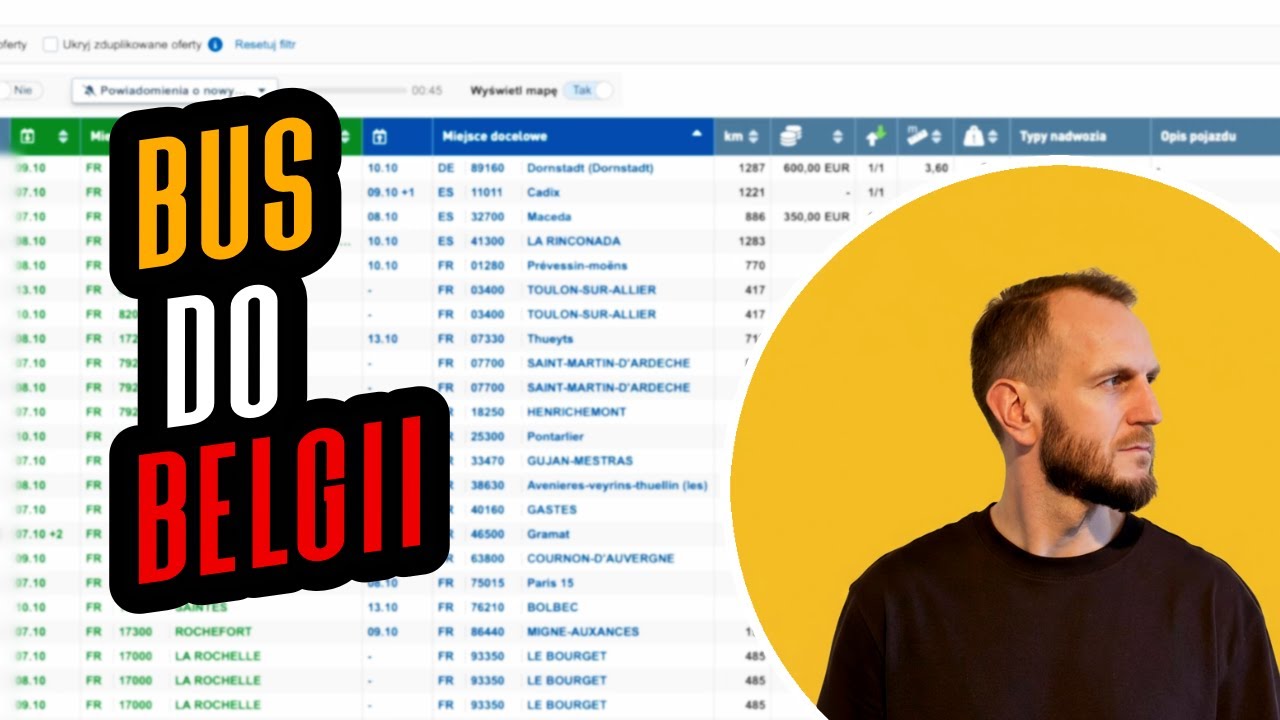
Task: Click Resetuj filtr link
Action: [265, 45]
